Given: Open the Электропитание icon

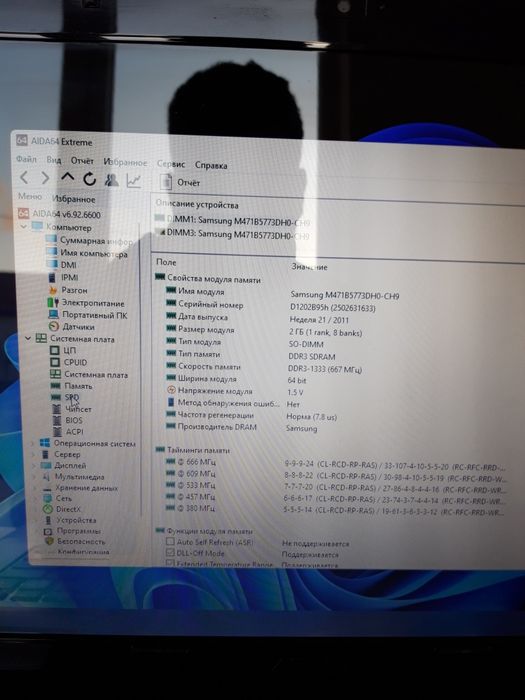Looking at the screenshot, I should click(54, 302).
